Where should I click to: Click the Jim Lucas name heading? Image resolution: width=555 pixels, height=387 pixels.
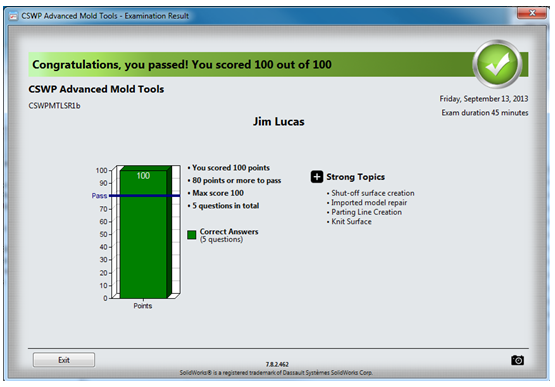pos(279,122)
